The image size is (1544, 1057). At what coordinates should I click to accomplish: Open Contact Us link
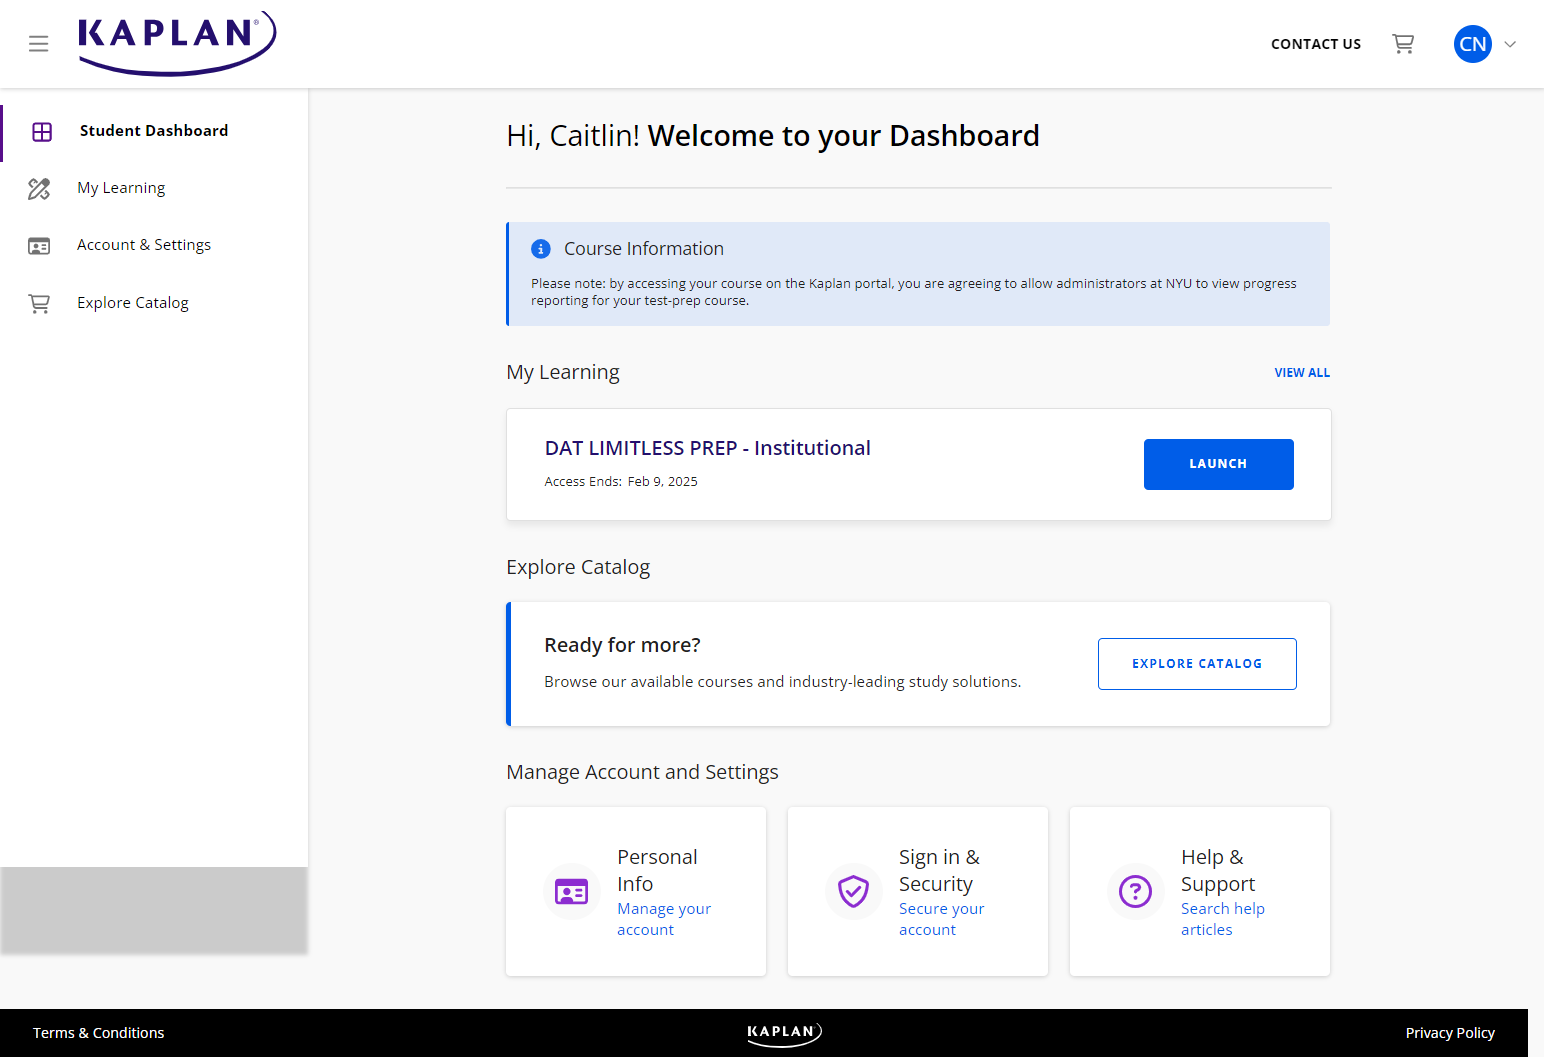1315,44
